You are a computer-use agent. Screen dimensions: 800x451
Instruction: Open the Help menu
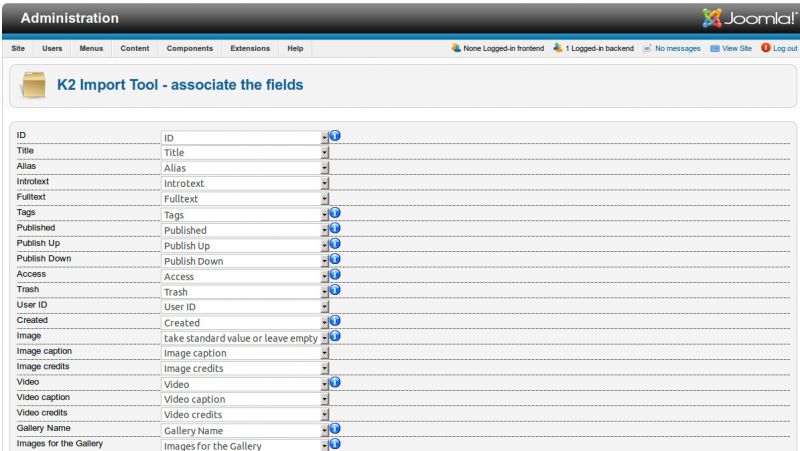(295, 48)
